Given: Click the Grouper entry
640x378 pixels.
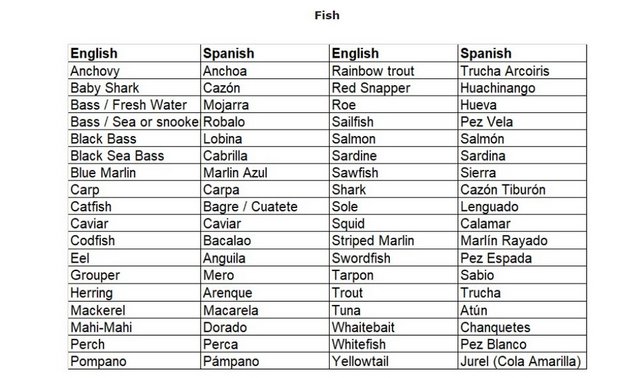Looking at the screenshot, I should click(x=134, y=275).
